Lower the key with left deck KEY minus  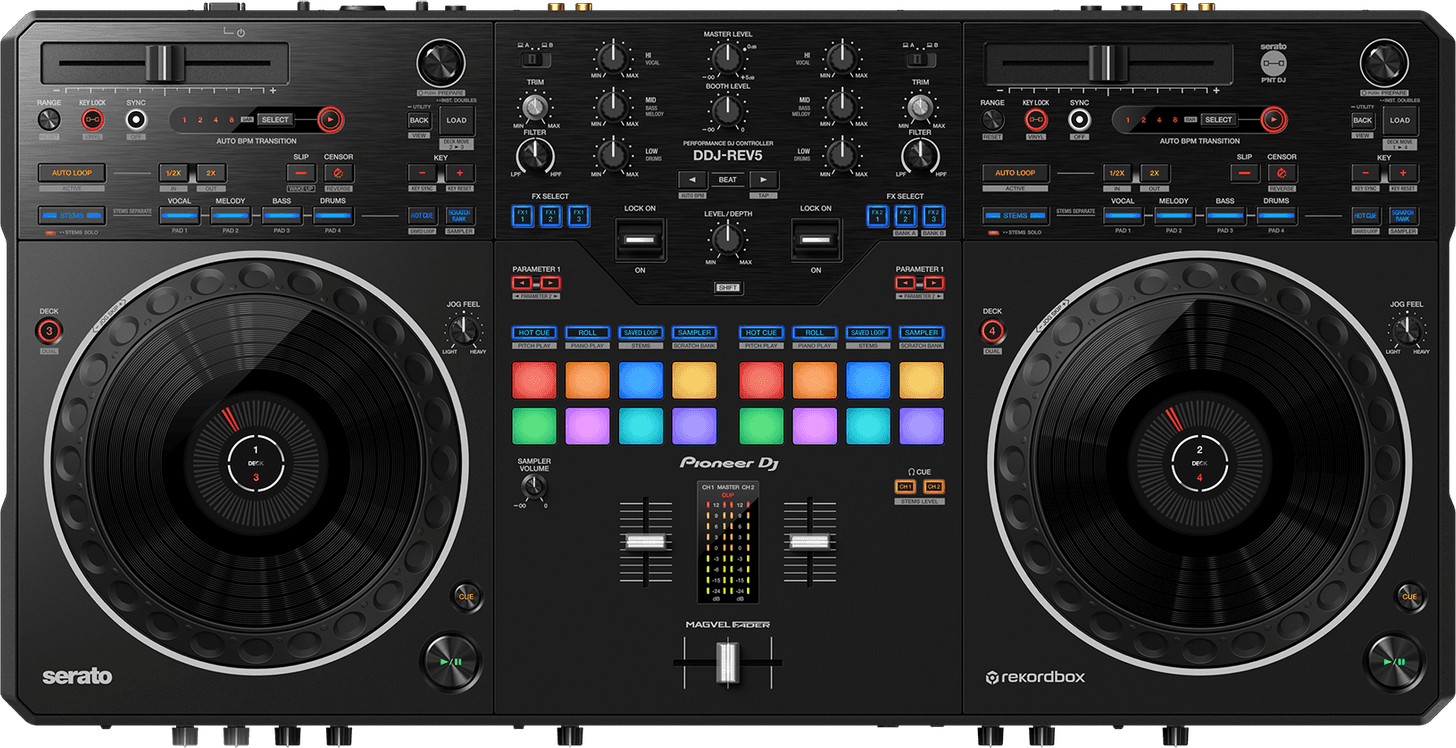422,173
